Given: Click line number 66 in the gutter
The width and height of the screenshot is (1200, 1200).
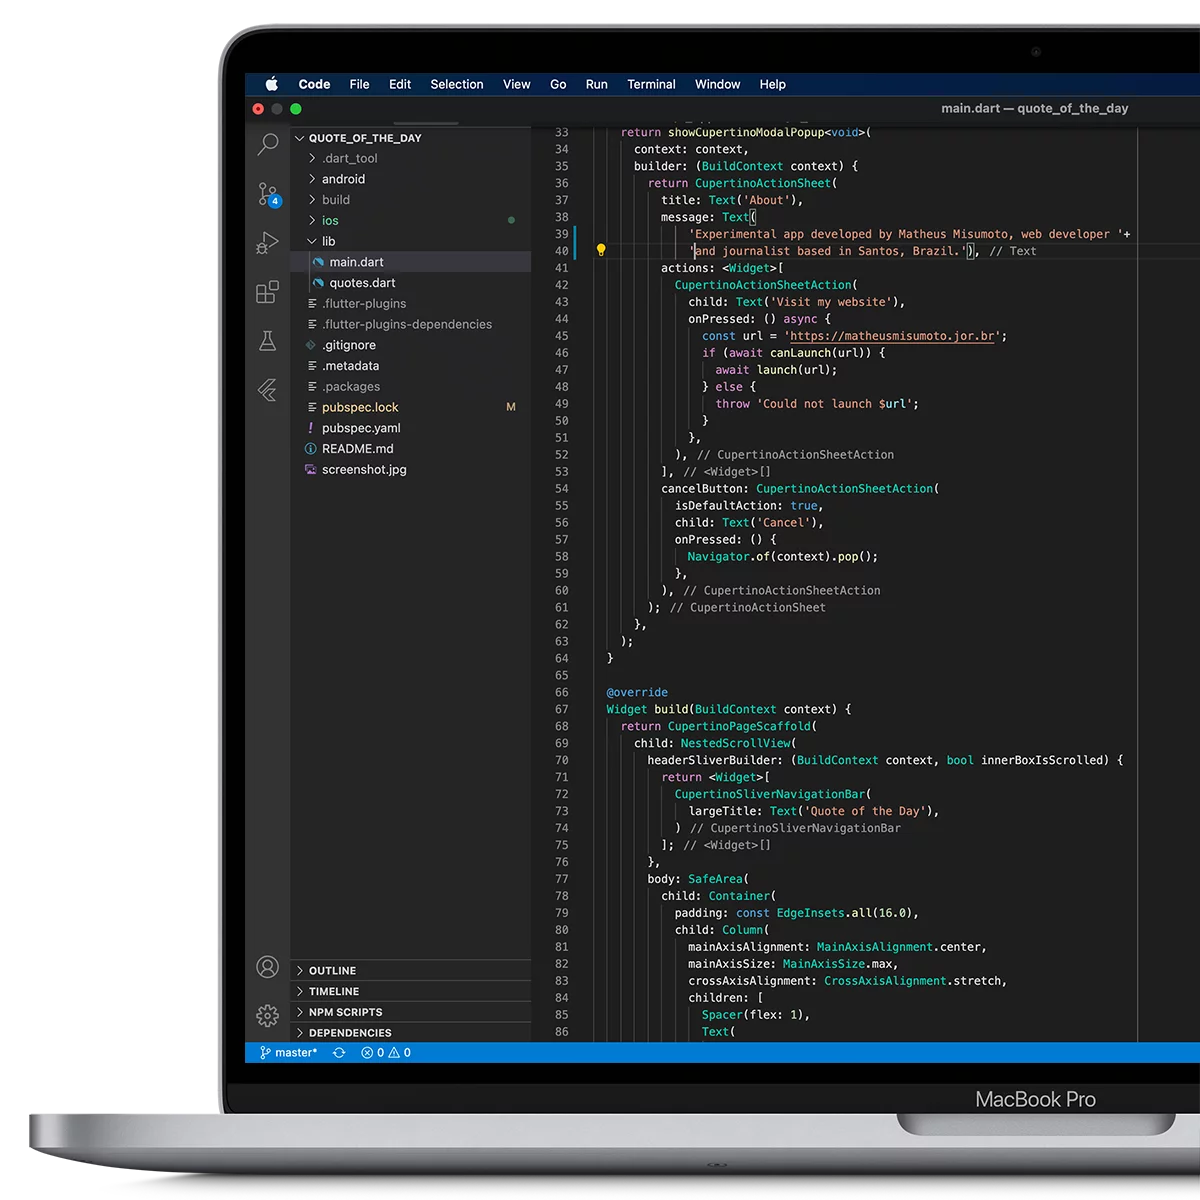Looking at the screenshot, I should coord(562,692).
